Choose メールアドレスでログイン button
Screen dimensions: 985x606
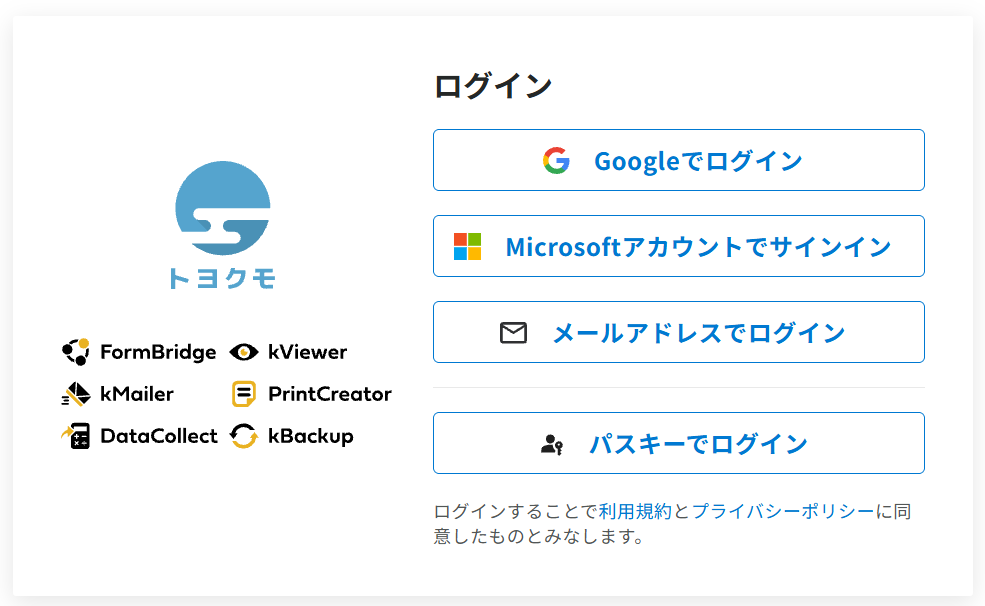tap(678, 332)
